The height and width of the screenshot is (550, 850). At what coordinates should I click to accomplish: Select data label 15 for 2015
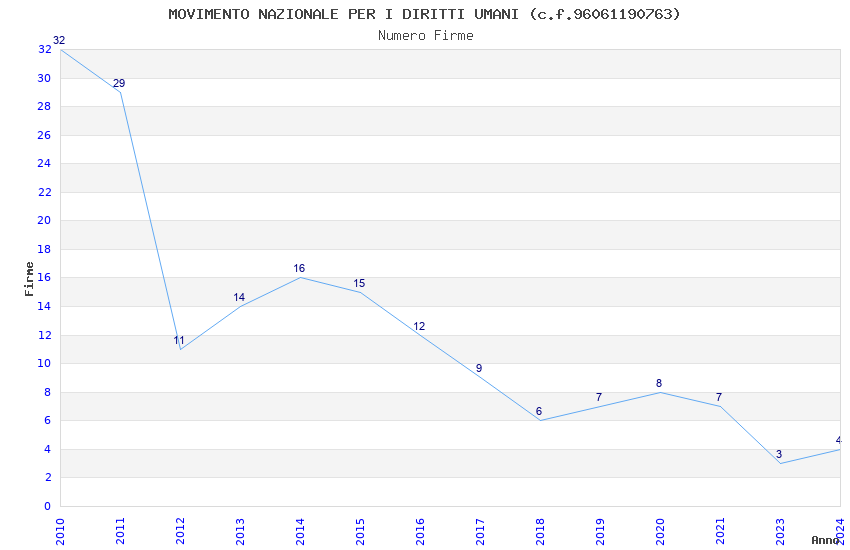[359, 283]
